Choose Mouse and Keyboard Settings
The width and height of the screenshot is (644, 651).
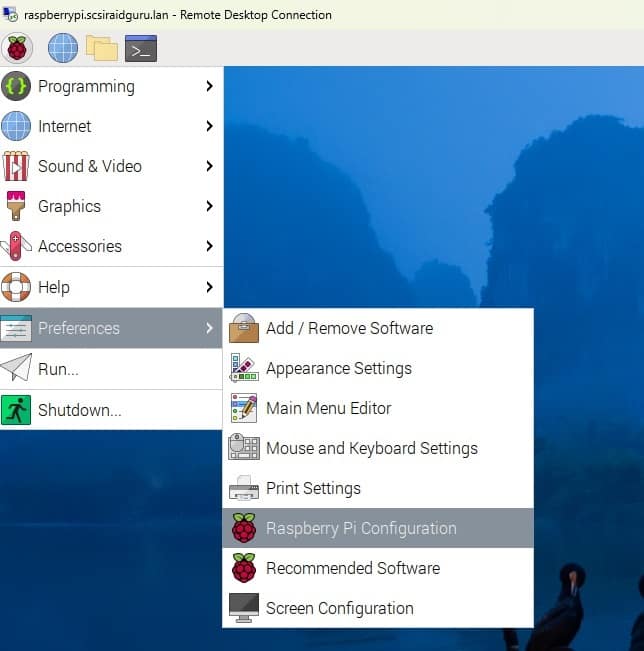point(371,448)
